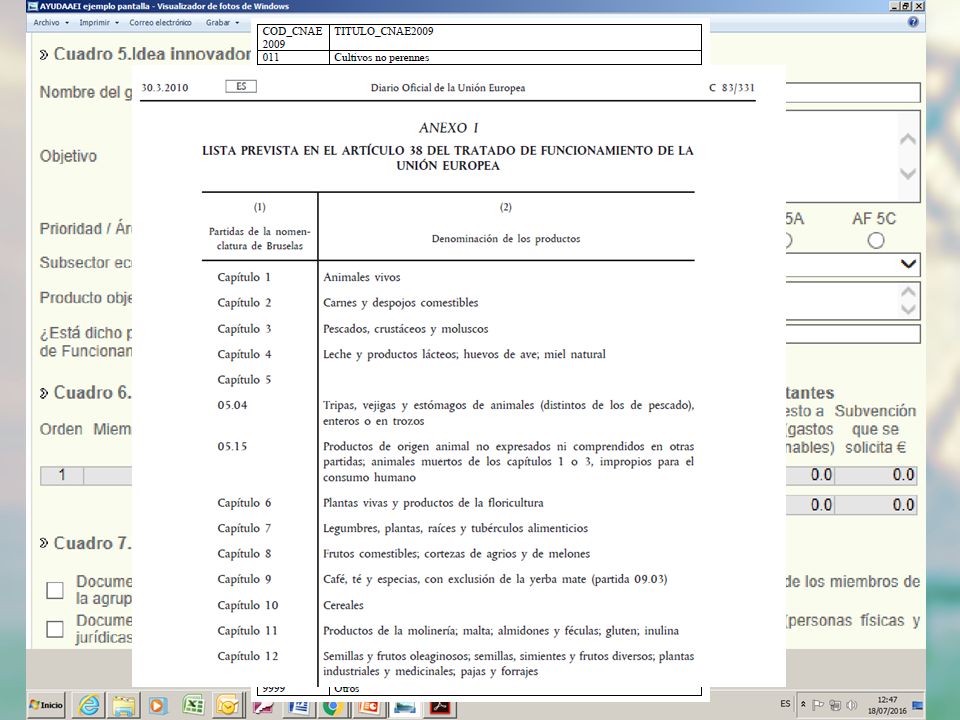Click the Objetivo text area up arrow
This screenshot has height=720, width=960.
point(908,139)
